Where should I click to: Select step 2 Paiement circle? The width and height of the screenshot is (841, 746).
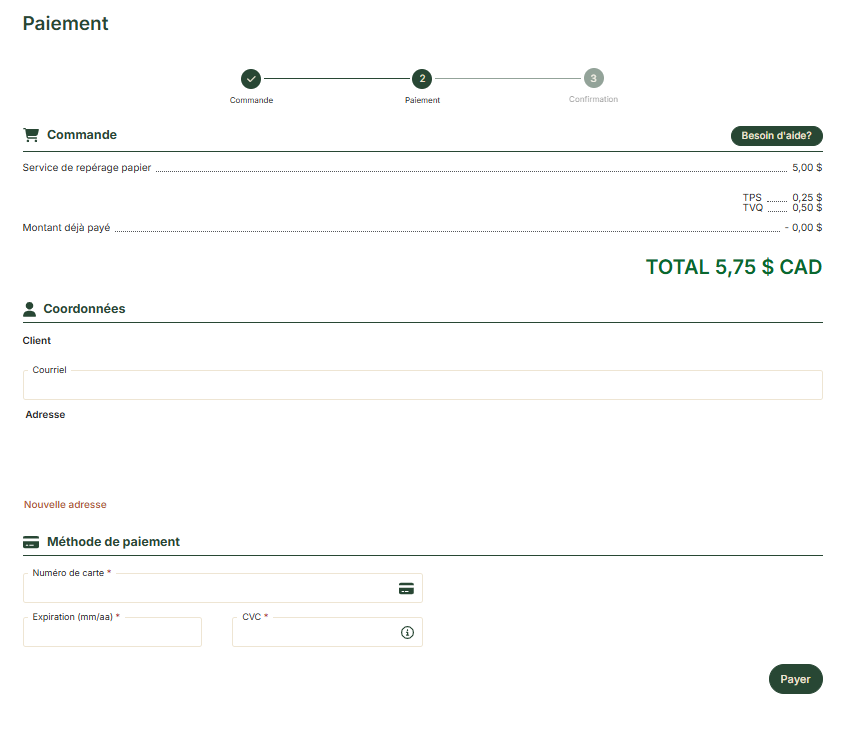tap(422, 78)
